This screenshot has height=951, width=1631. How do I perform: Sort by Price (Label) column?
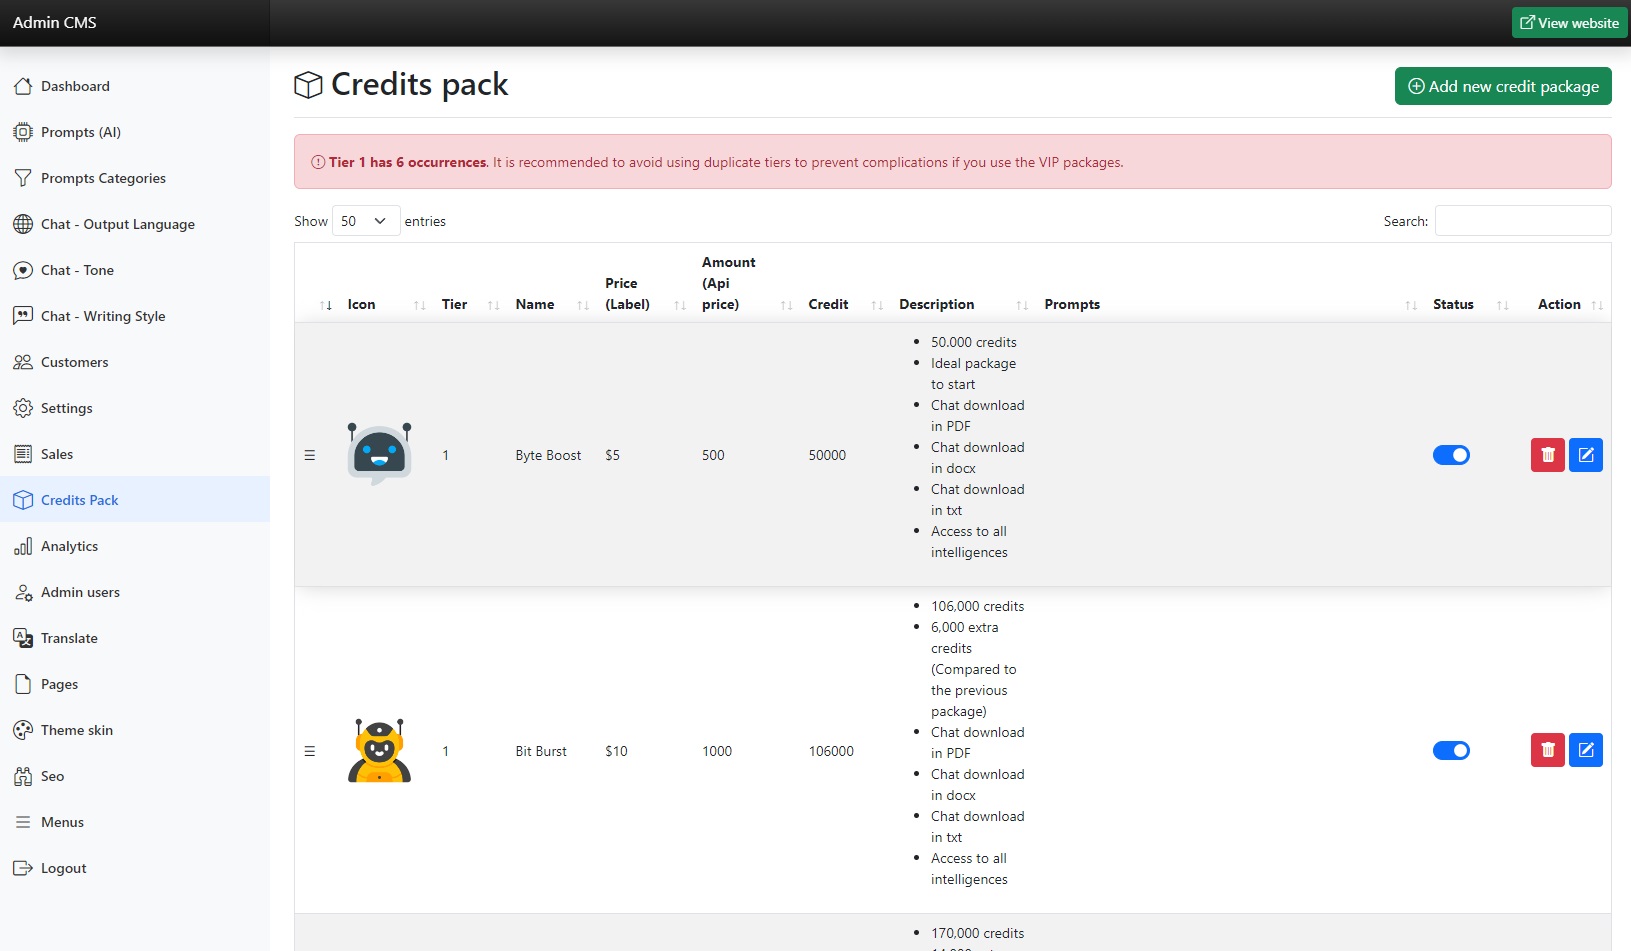click(627, 294)
